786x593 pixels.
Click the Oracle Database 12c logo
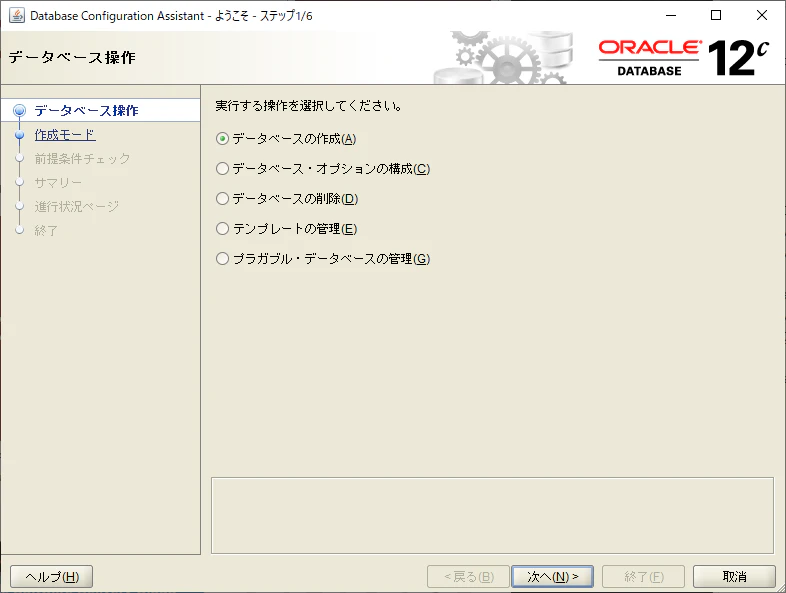pyautogui.click(x=684, y=58)
